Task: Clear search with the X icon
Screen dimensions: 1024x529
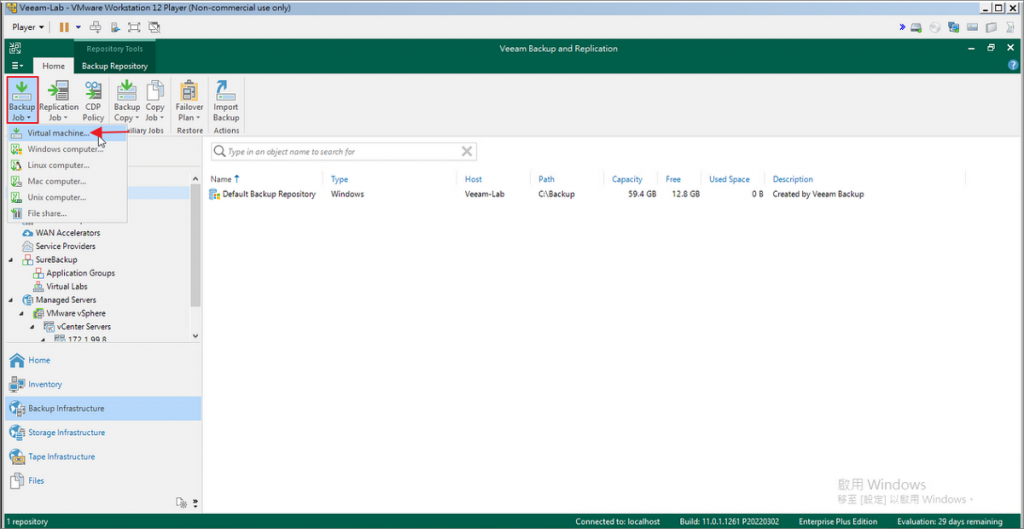Action: (467, 152)
